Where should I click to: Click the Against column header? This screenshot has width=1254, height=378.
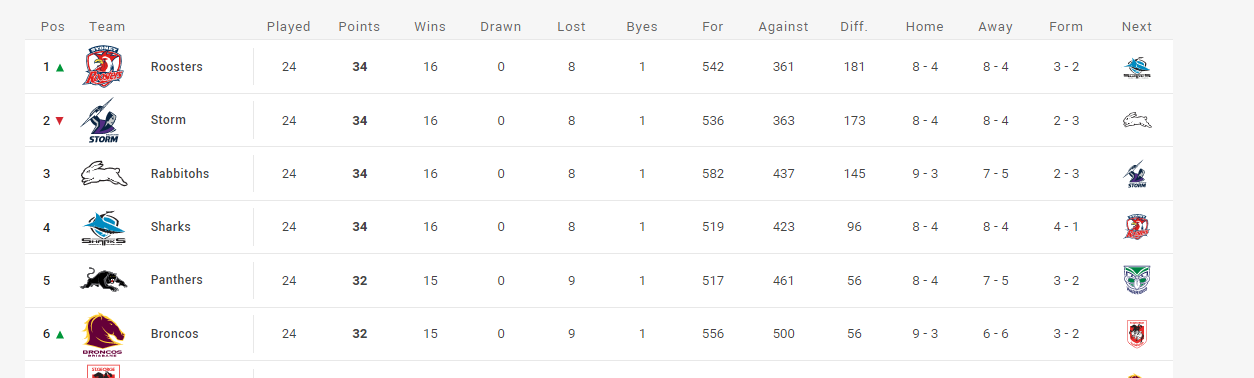(783, 27)
